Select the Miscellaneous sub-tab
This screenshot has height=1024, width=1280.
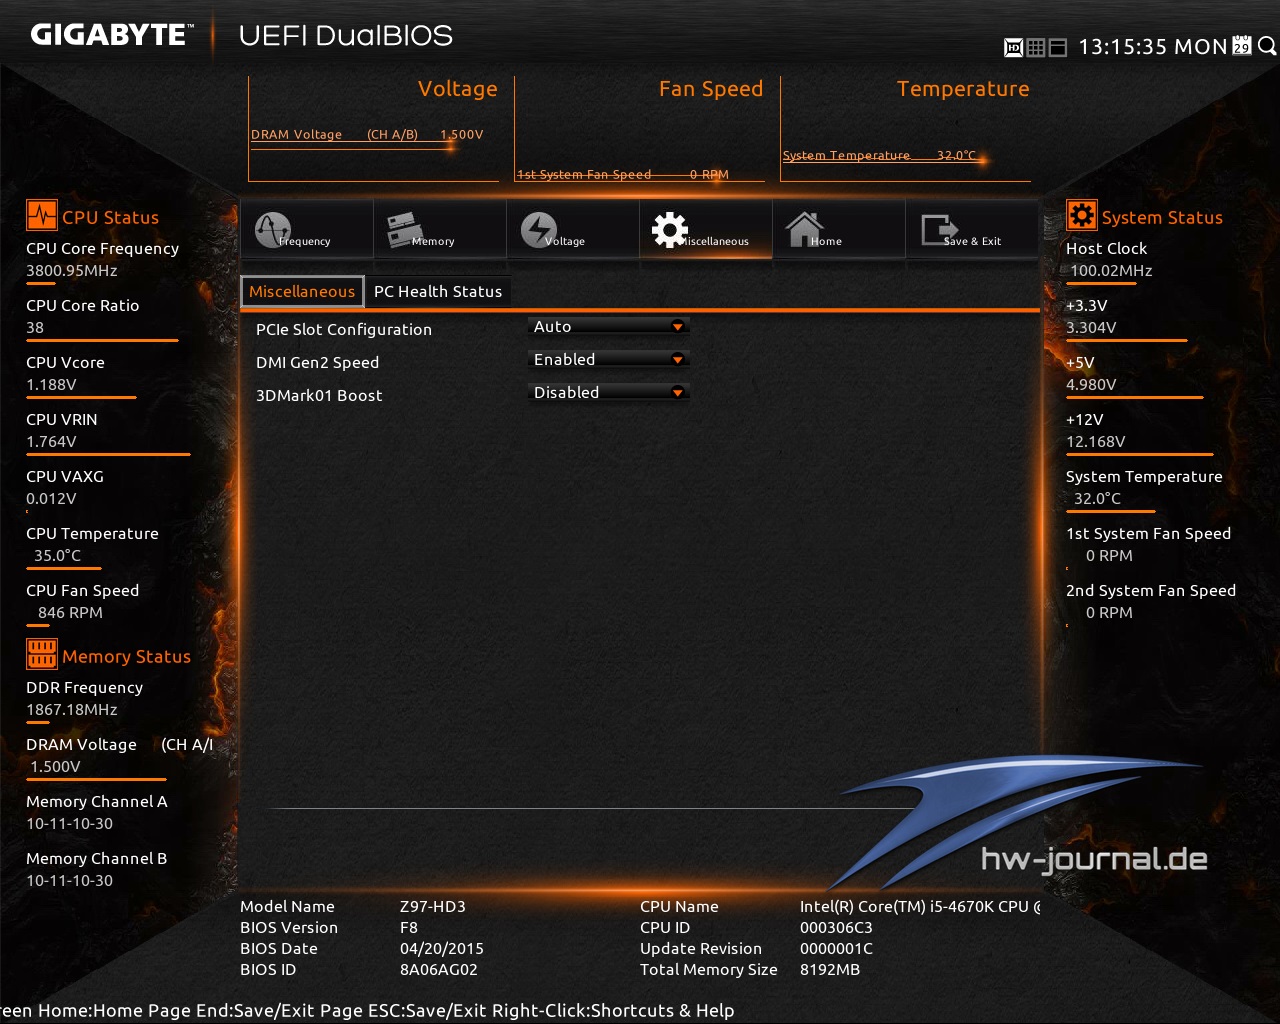pyautogui.click(x=302, y=291)
